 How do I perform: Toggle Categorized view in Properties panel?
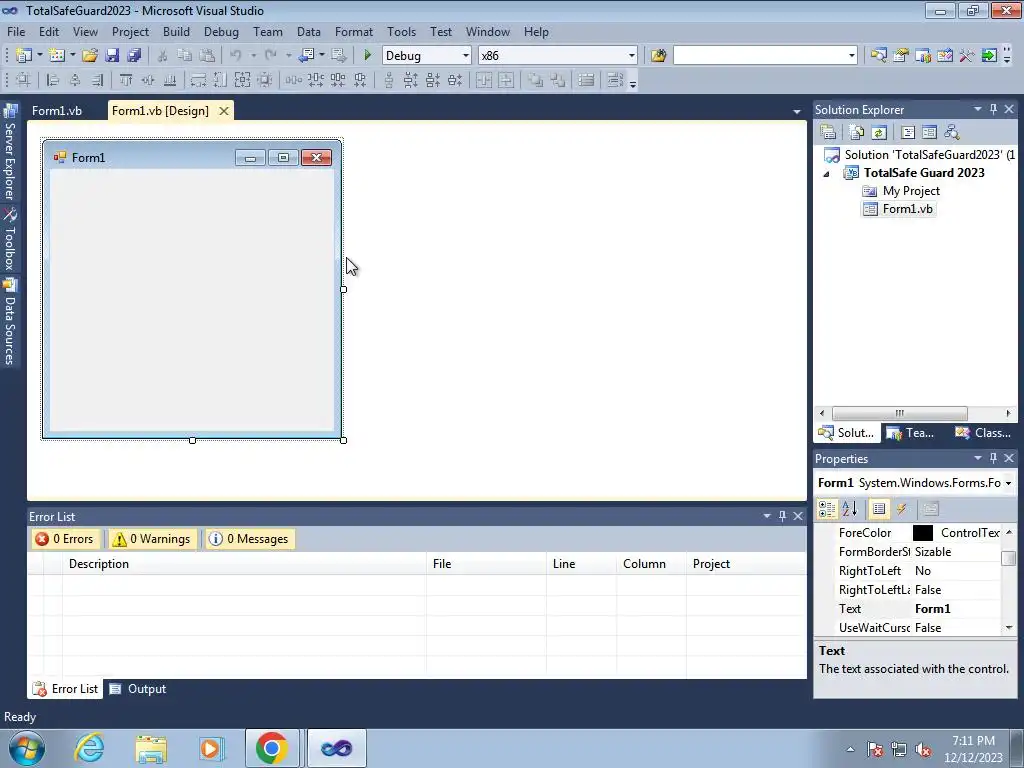(827, 509)
